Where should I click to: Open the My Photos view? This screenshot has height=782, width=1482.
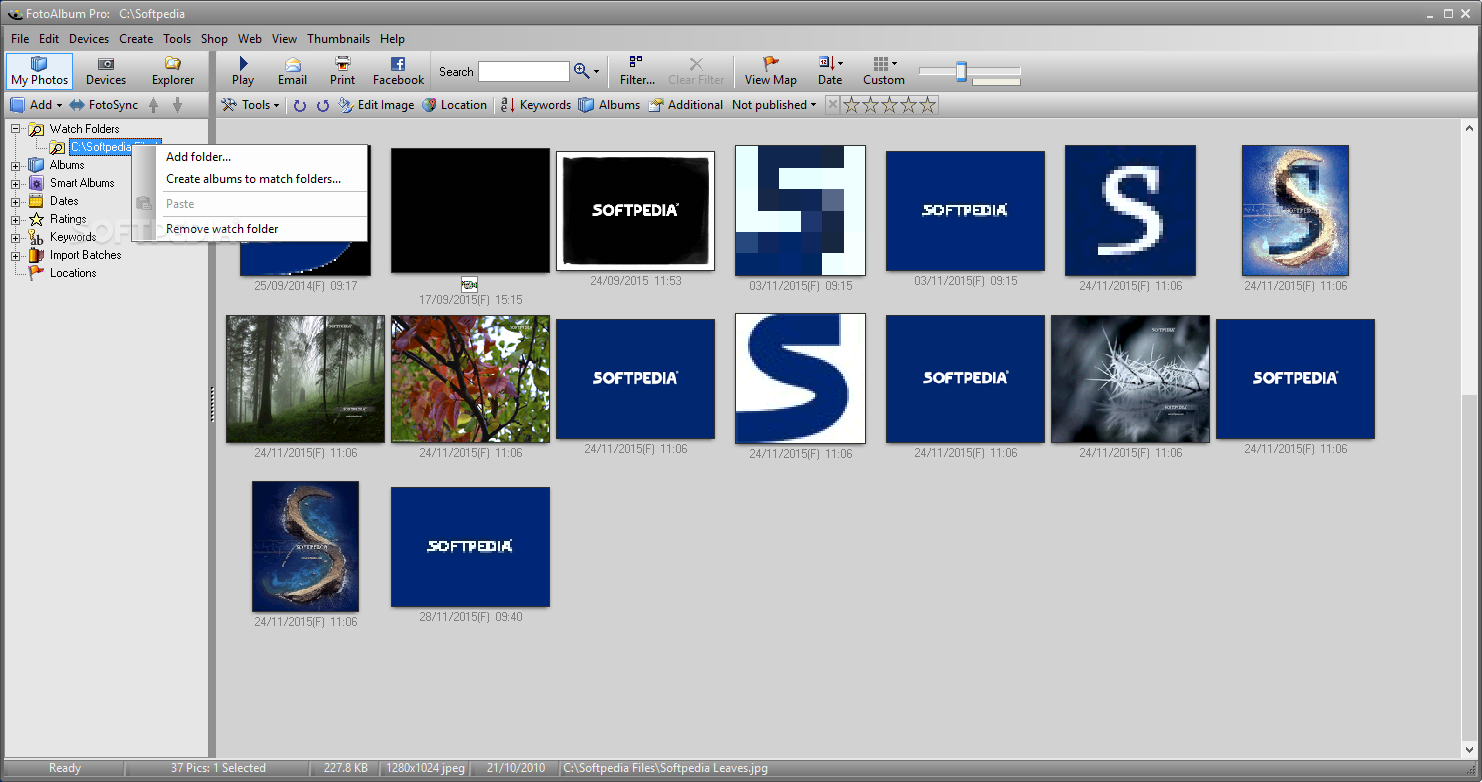pyautogui.click(x=40, y=71)
